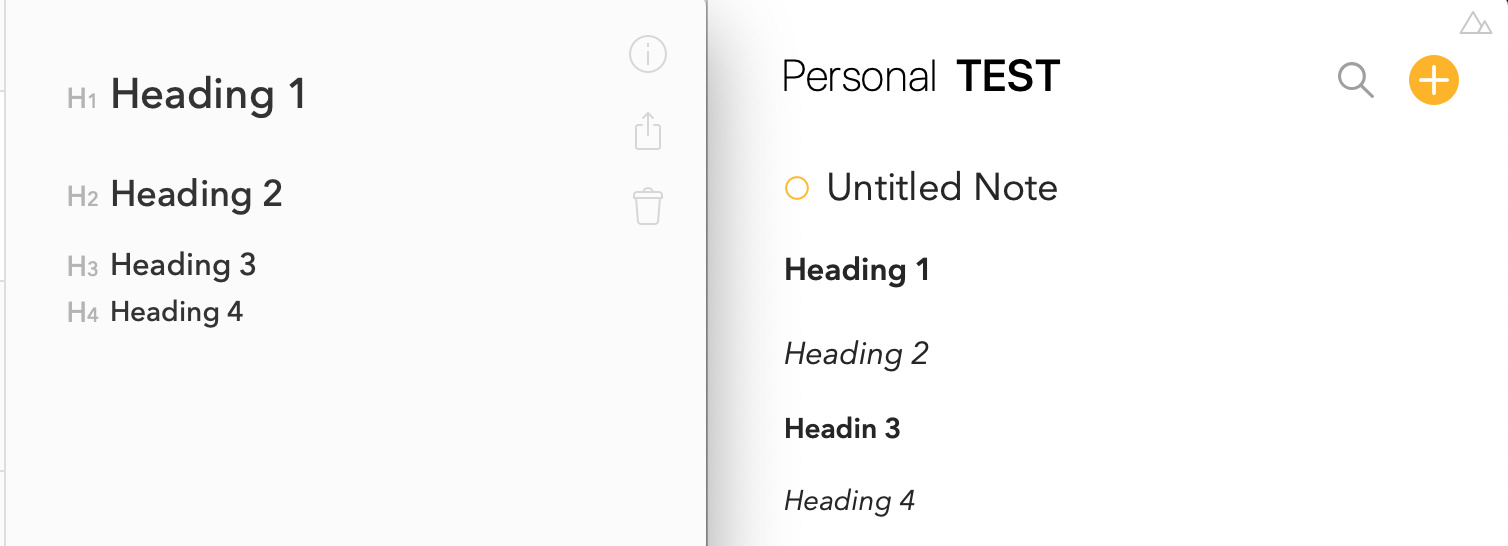The image size is (1508, 546).
Task: Jump to Heading 1 in the outline
Action: (208, 95)
